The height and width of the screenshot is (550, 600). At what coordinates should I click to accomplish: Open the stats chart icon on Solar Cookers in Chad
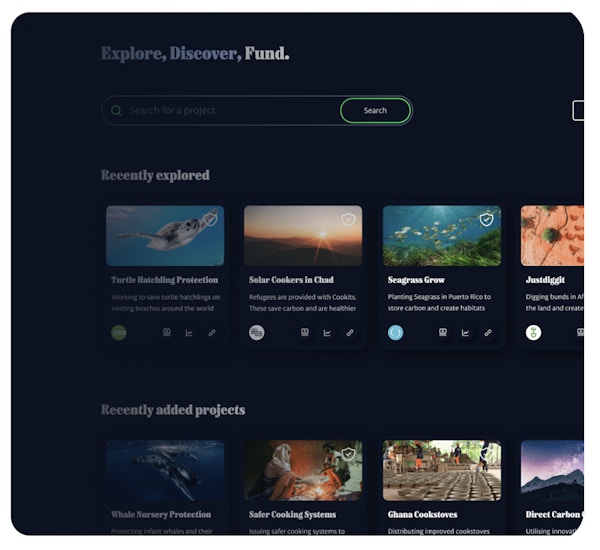tap(327, 333)
